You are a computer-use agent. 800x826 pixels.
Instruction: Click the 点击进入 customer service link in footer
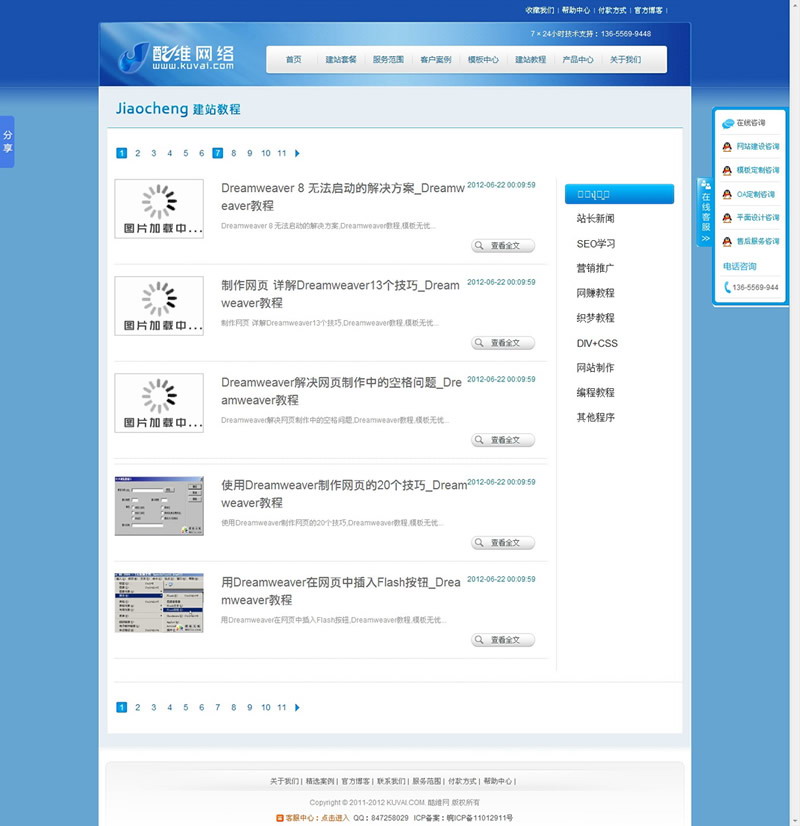335,817
